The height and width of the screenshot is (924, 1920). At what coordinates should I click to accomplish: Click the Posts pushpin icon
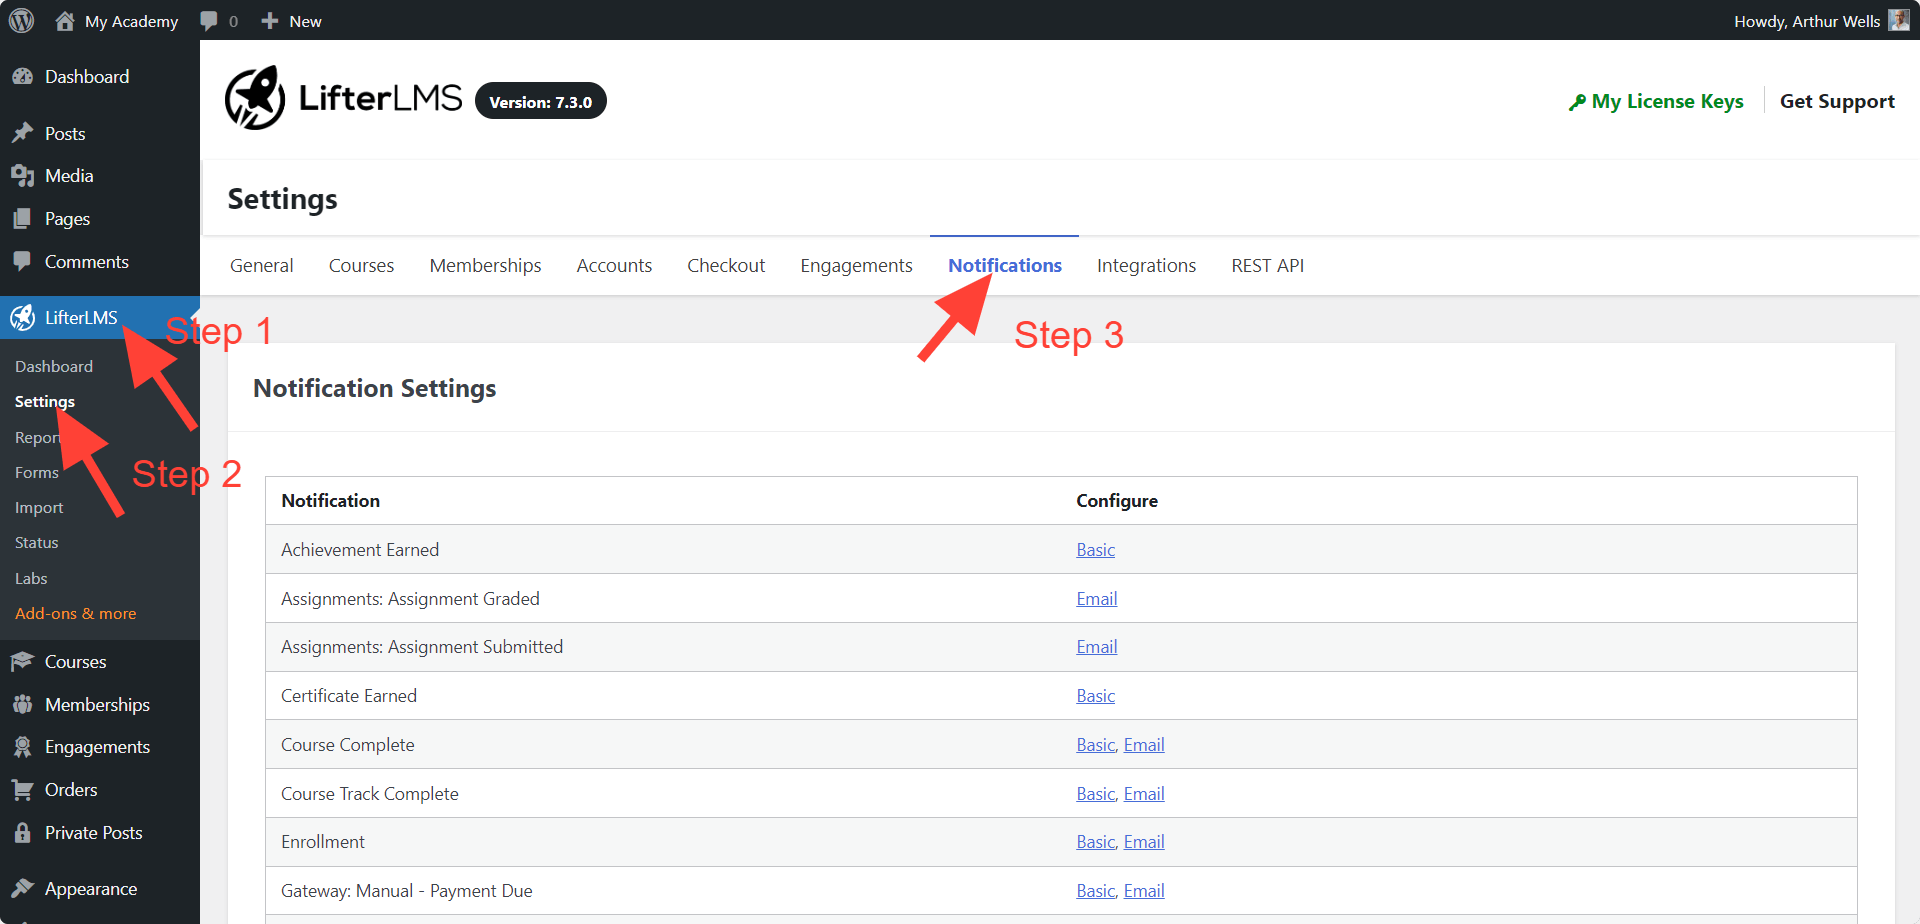click(x=22, y=133)
